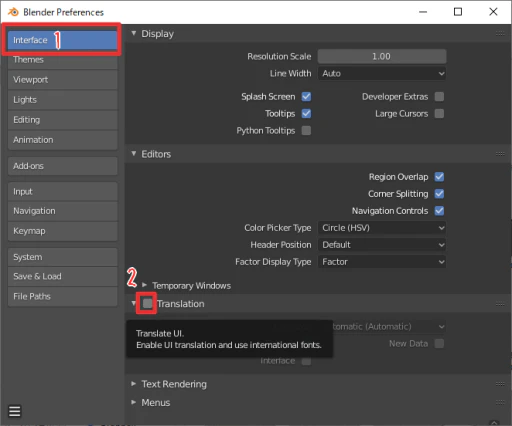Enable the Translation checkbox
Screen dimensions: 512x426
point(147,303)
